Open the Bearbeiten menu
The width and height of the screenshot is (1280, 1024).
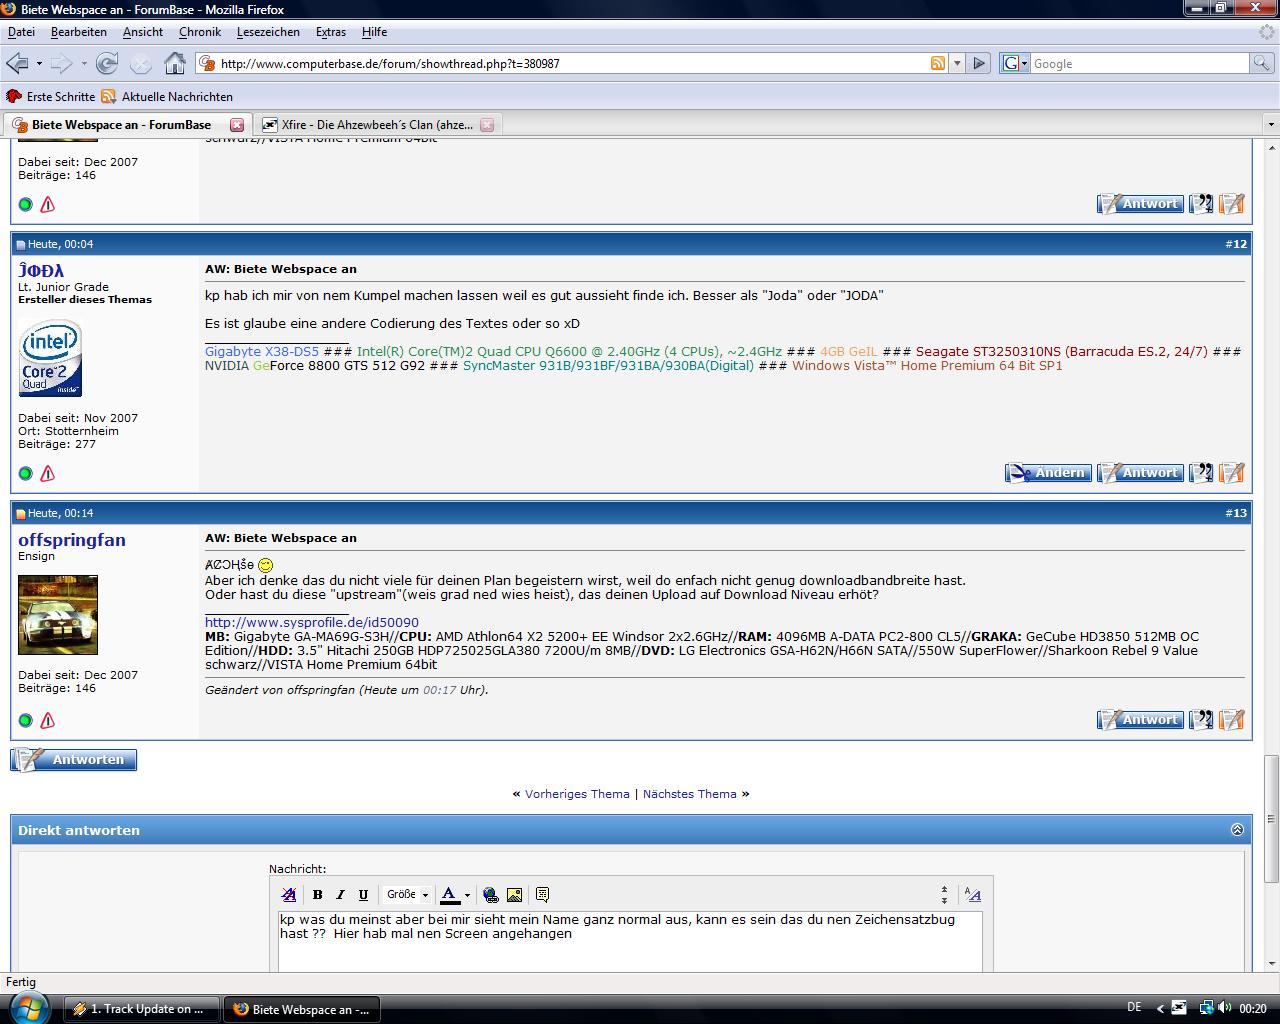[x=79, y=32]
